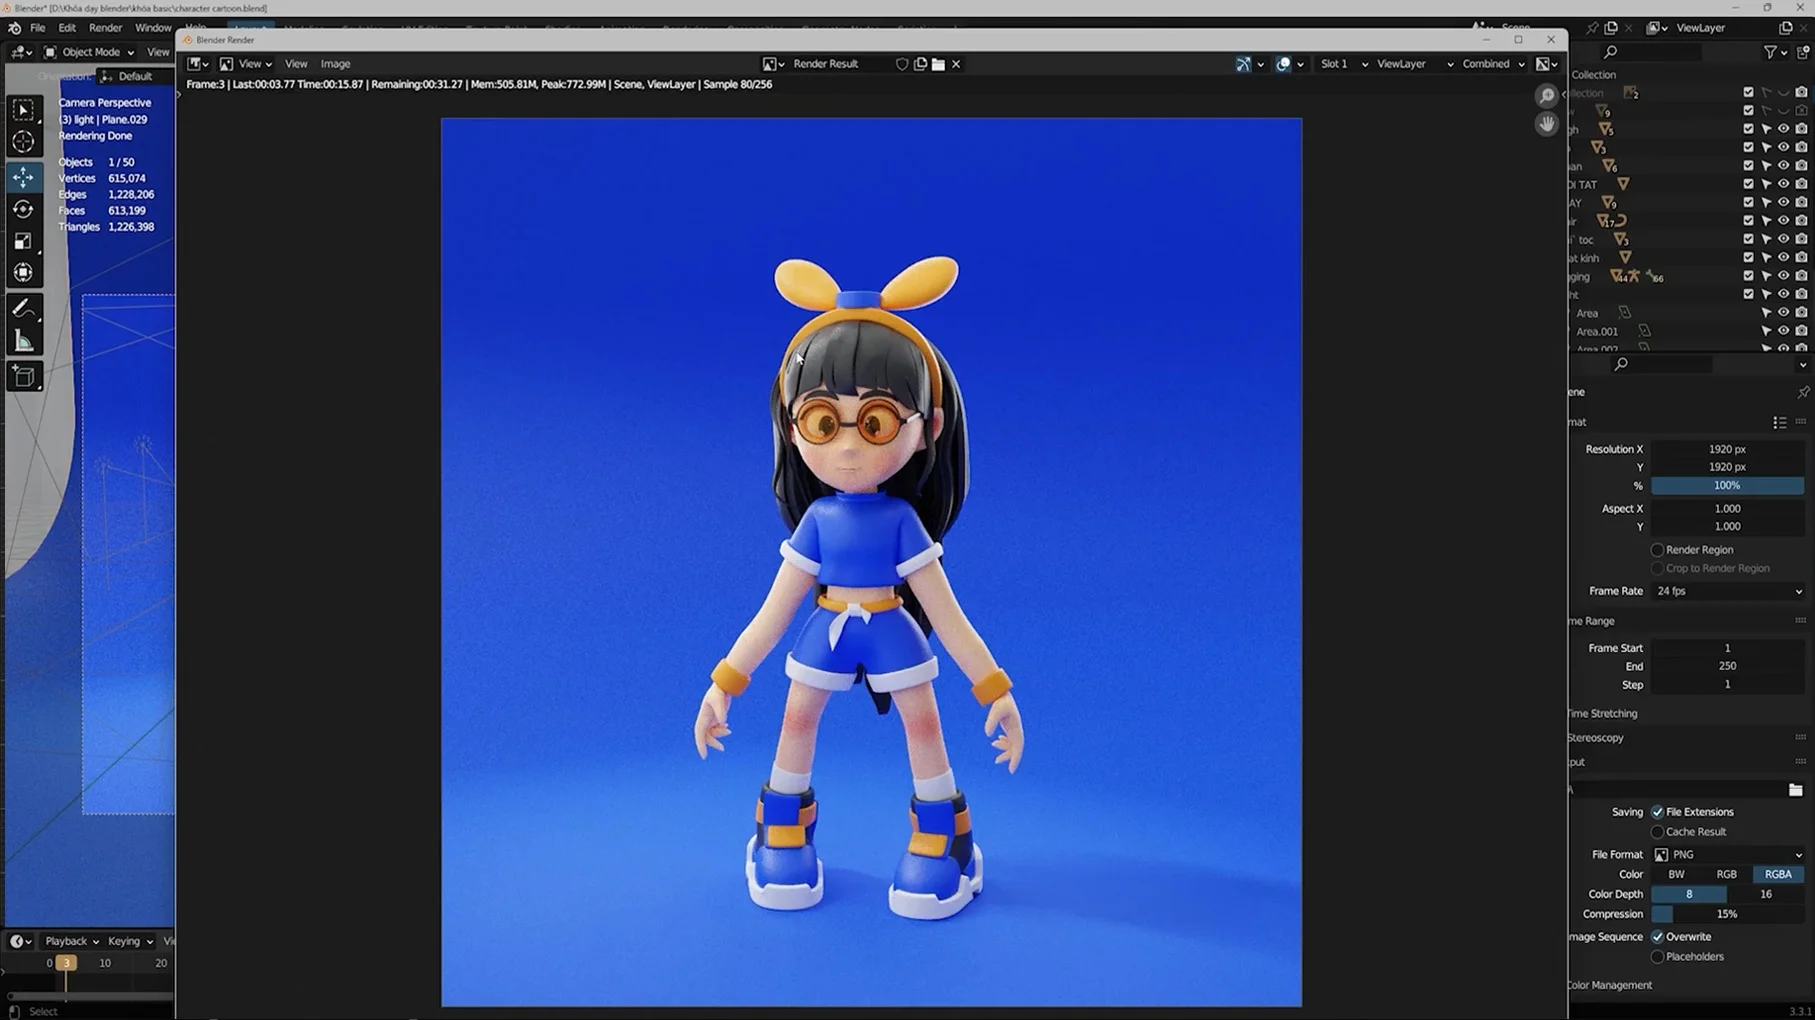Open the Object Mode dropdown
Image resolution: width=1815 pixels, height=1020 pixels.
89,52
